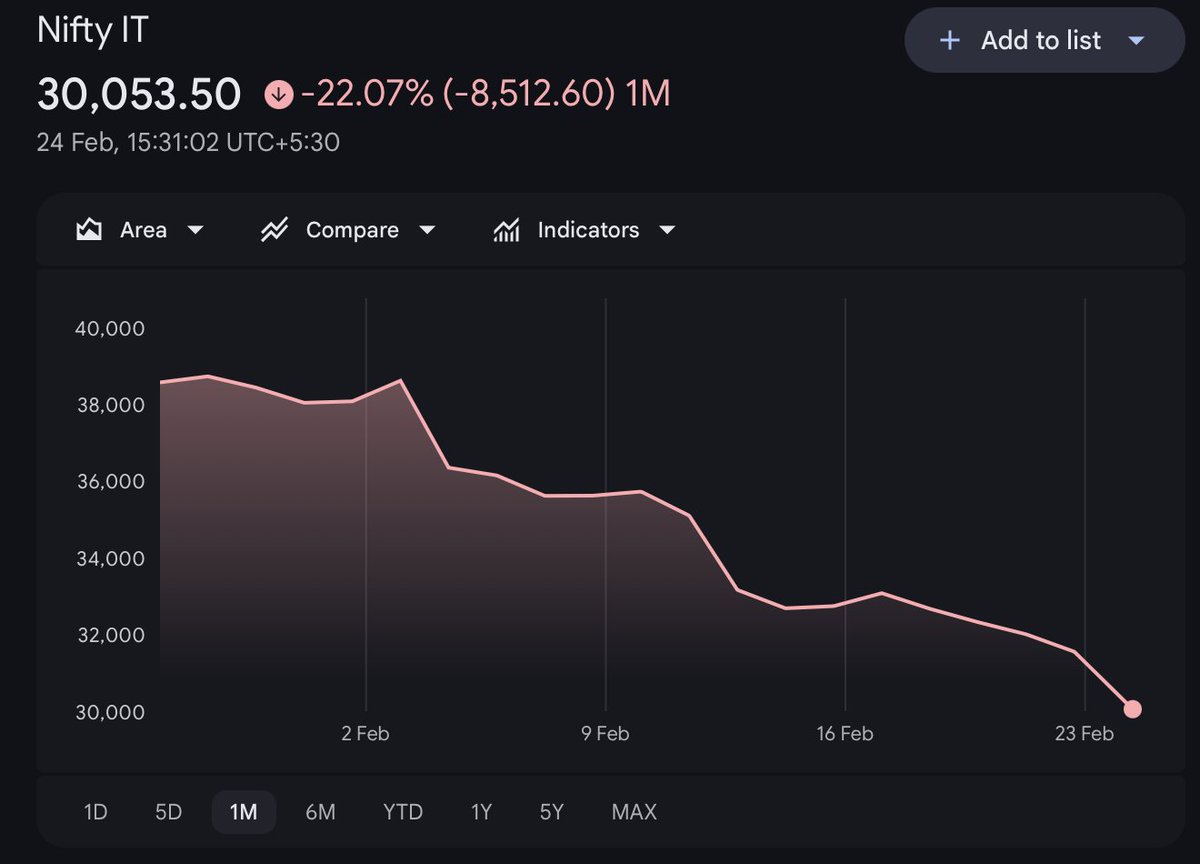The height and width of the screenshot is (864, 1200).
Task: Expand the Compare dropdown arrow
Action: (x=427, y=230)
